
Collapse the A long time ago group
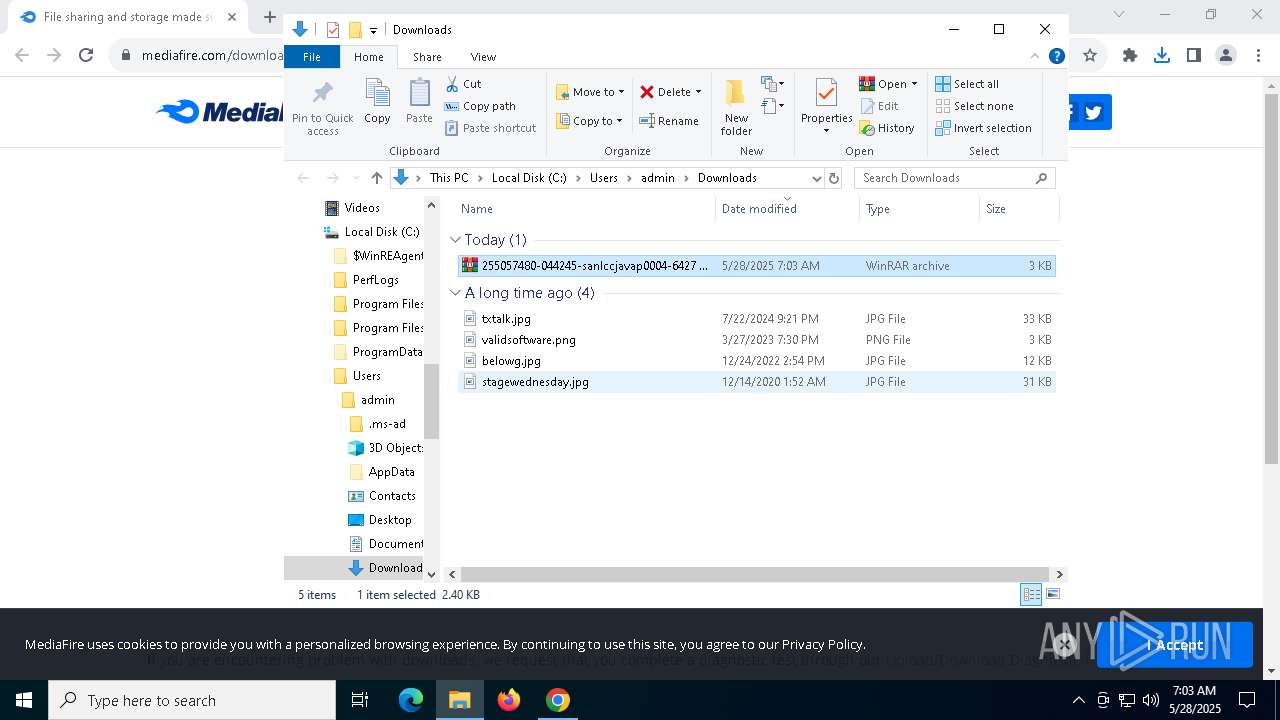(456, 293)
